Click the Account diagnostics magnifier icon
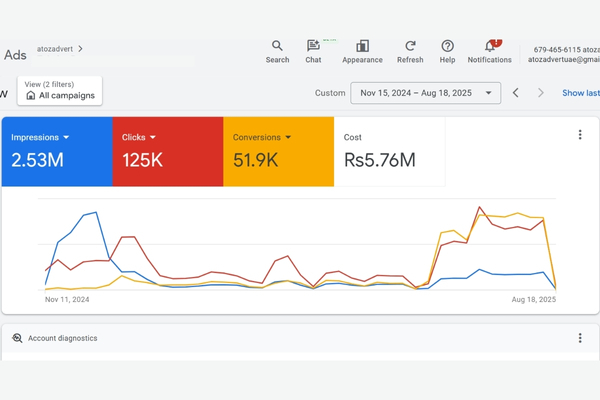The height and width of the screenshot is (400, 600). click(17, 339)
